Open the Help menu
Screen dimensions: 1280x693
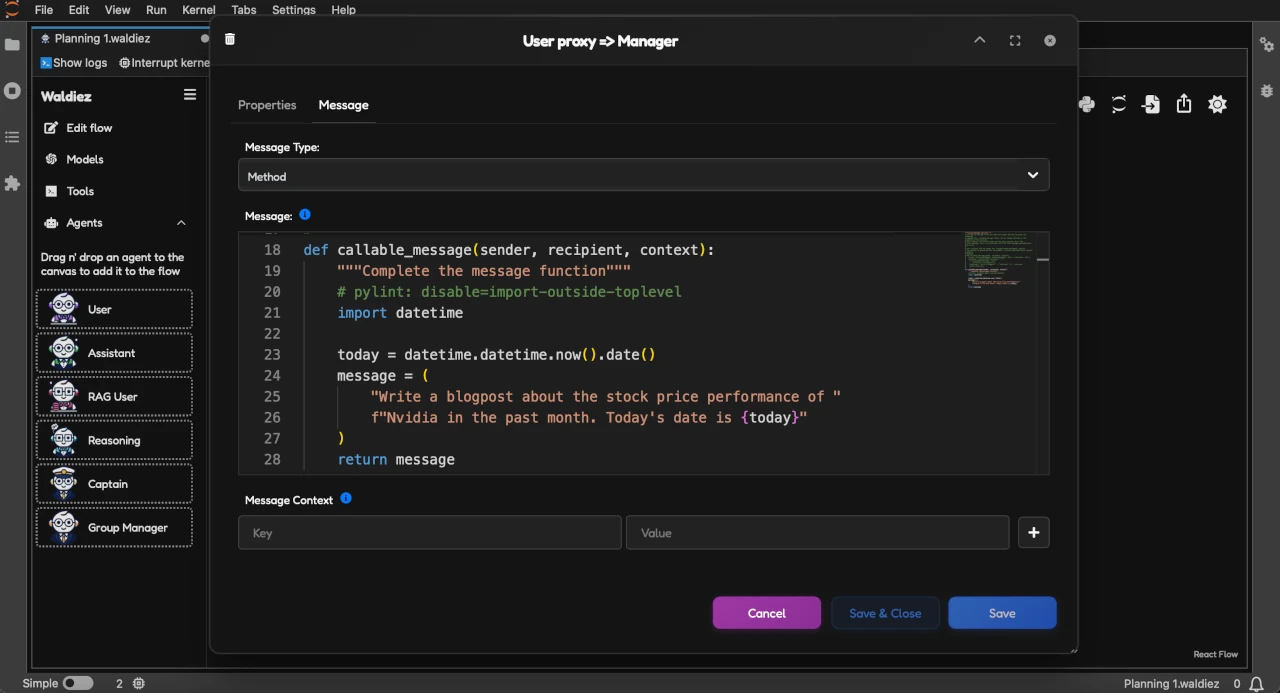point(343,10)
